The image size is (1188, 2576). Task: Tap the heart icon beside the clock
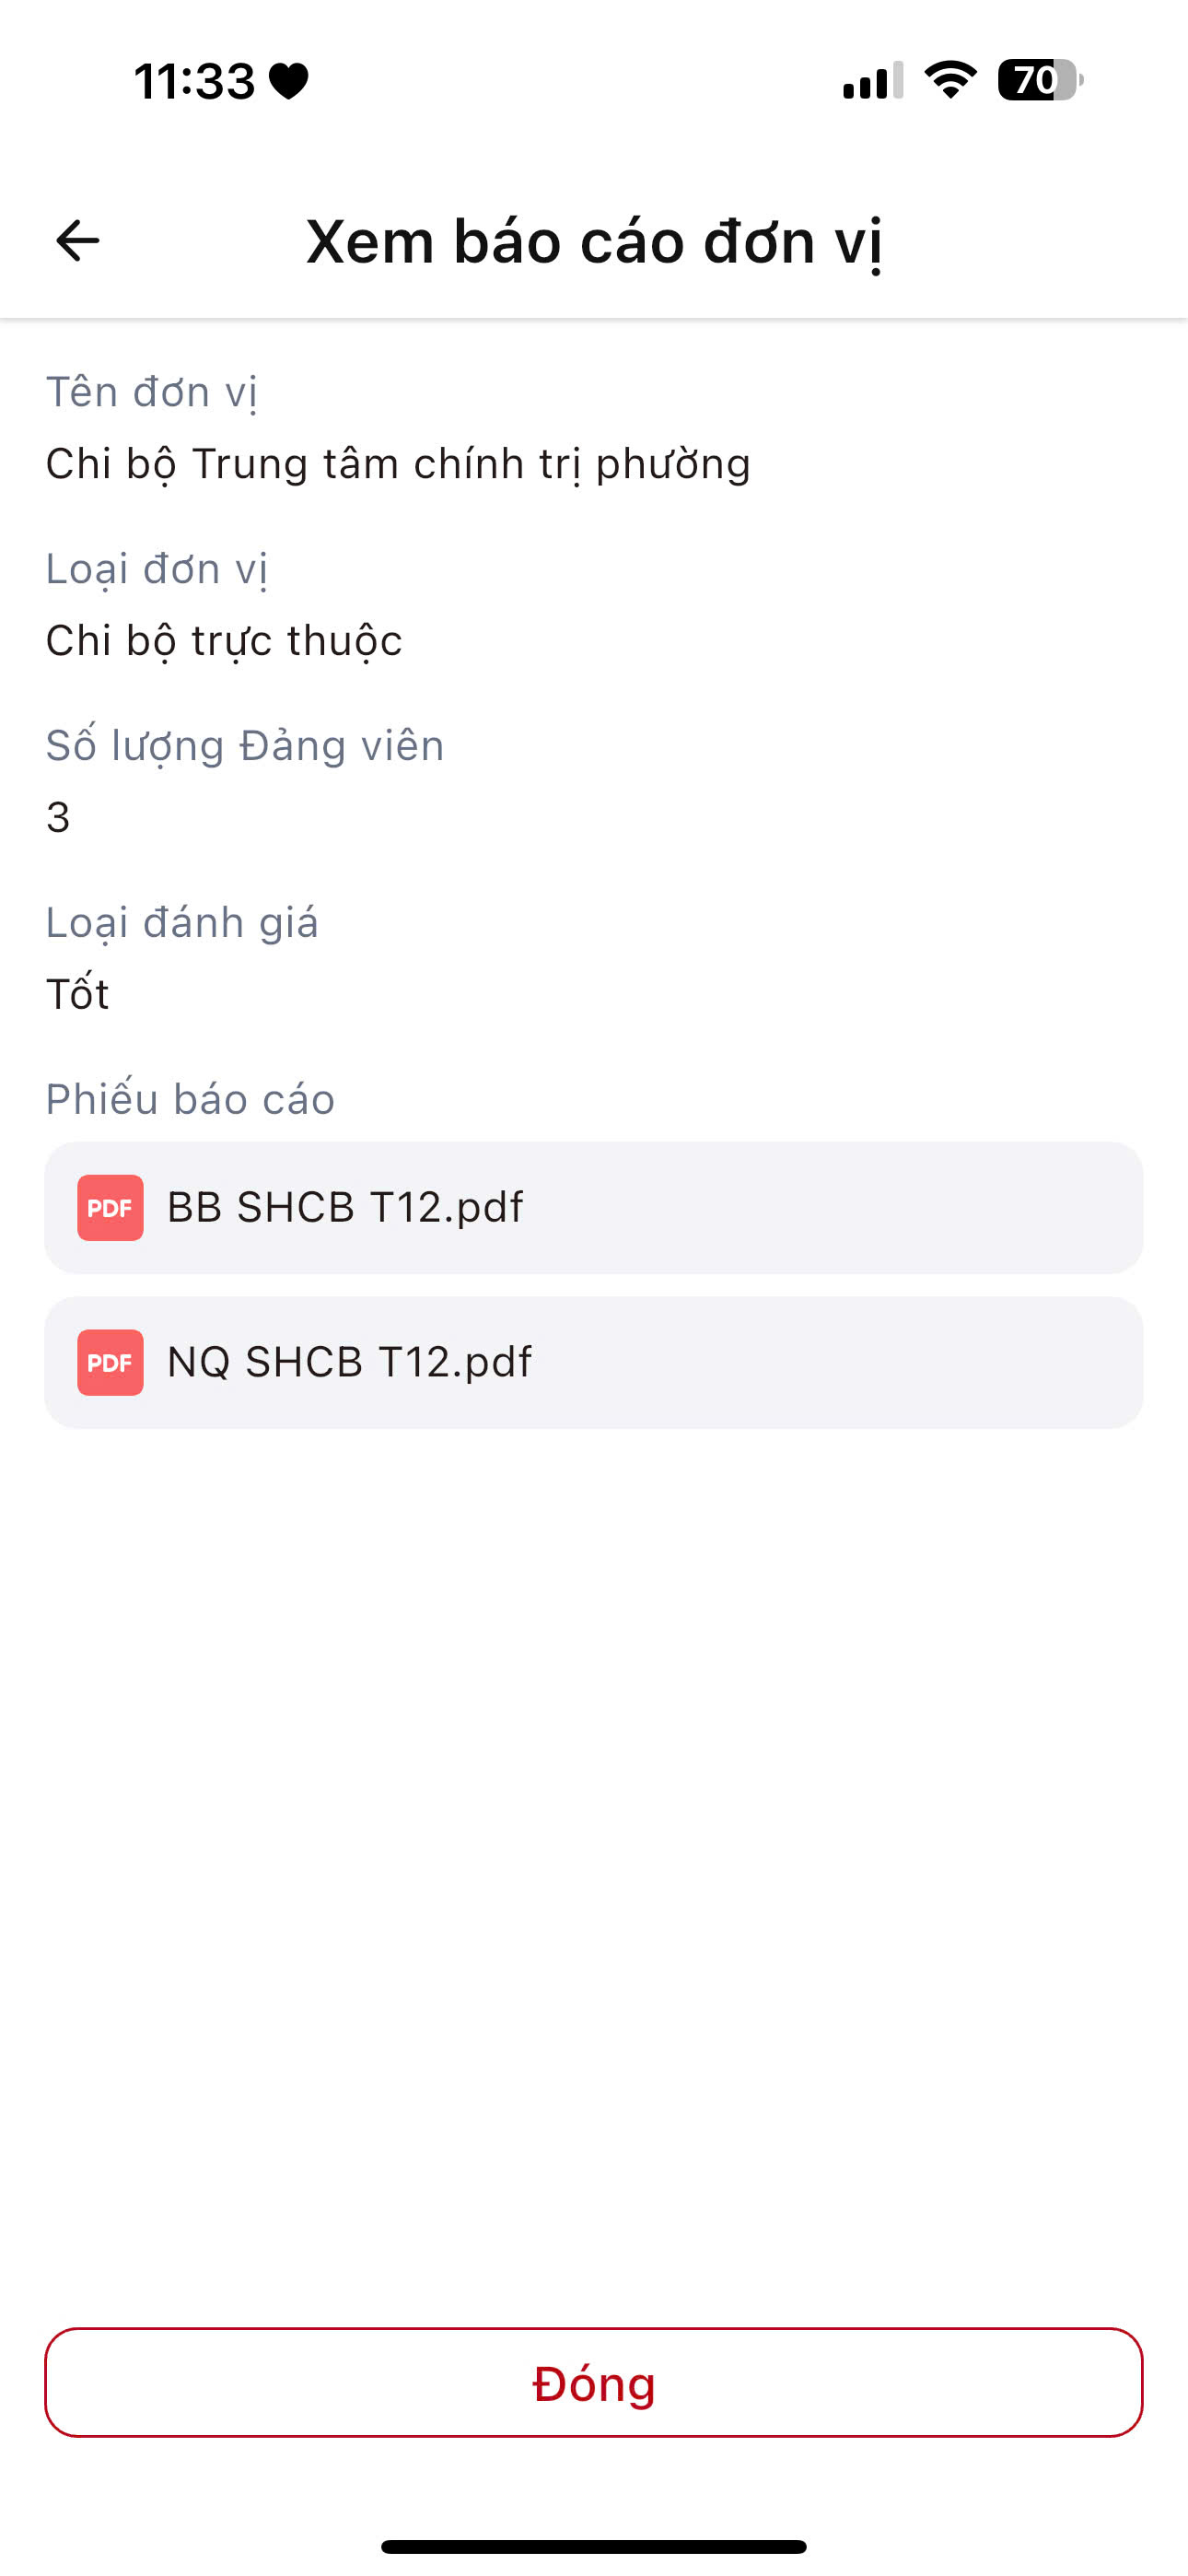(289, 81)
